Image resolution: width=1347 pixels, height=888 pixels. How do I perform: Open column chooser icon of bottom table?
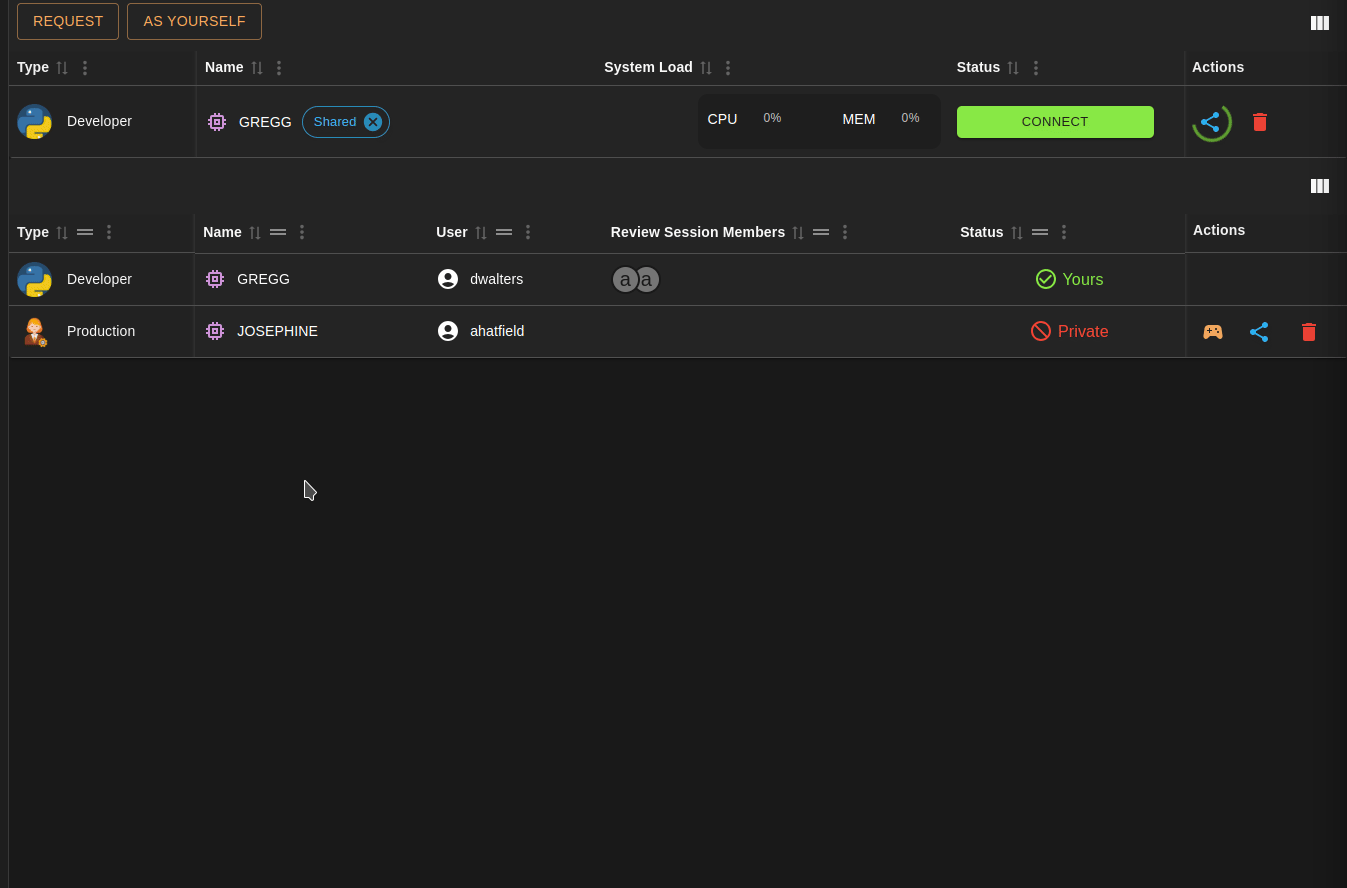(1320, 186)
